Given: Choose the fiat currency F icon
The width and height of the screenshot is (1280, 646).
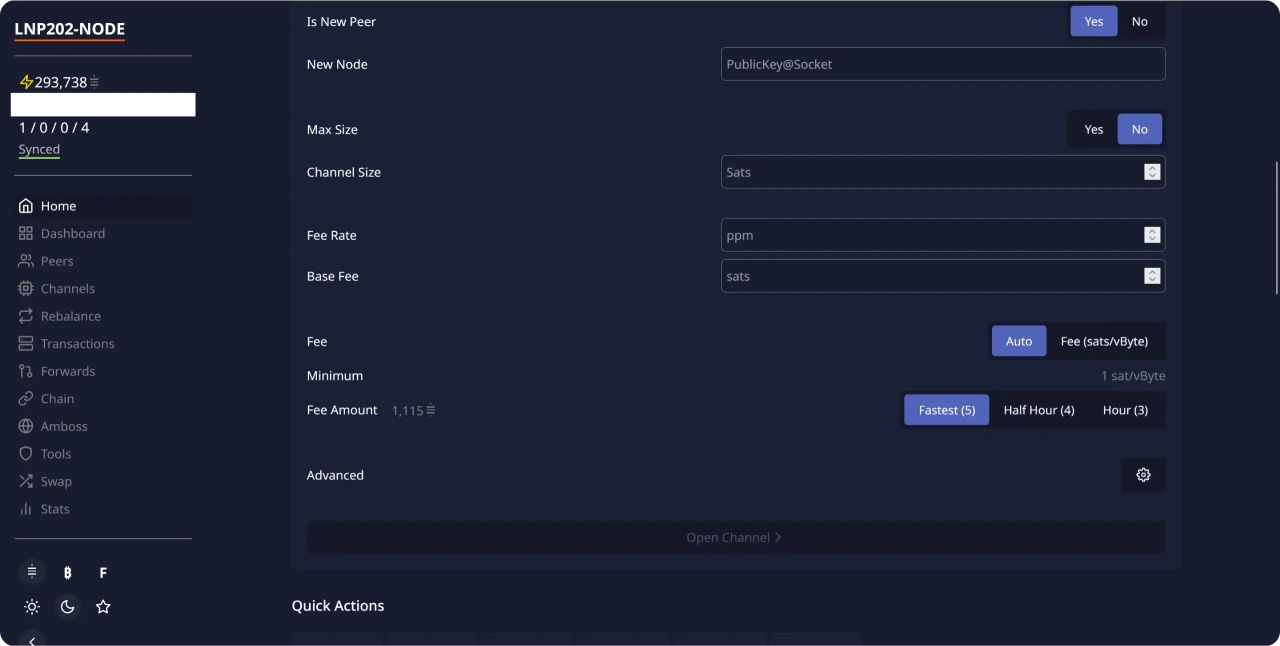Looking at the screenshot, I should pyautogui.click(x=103, y=573).
